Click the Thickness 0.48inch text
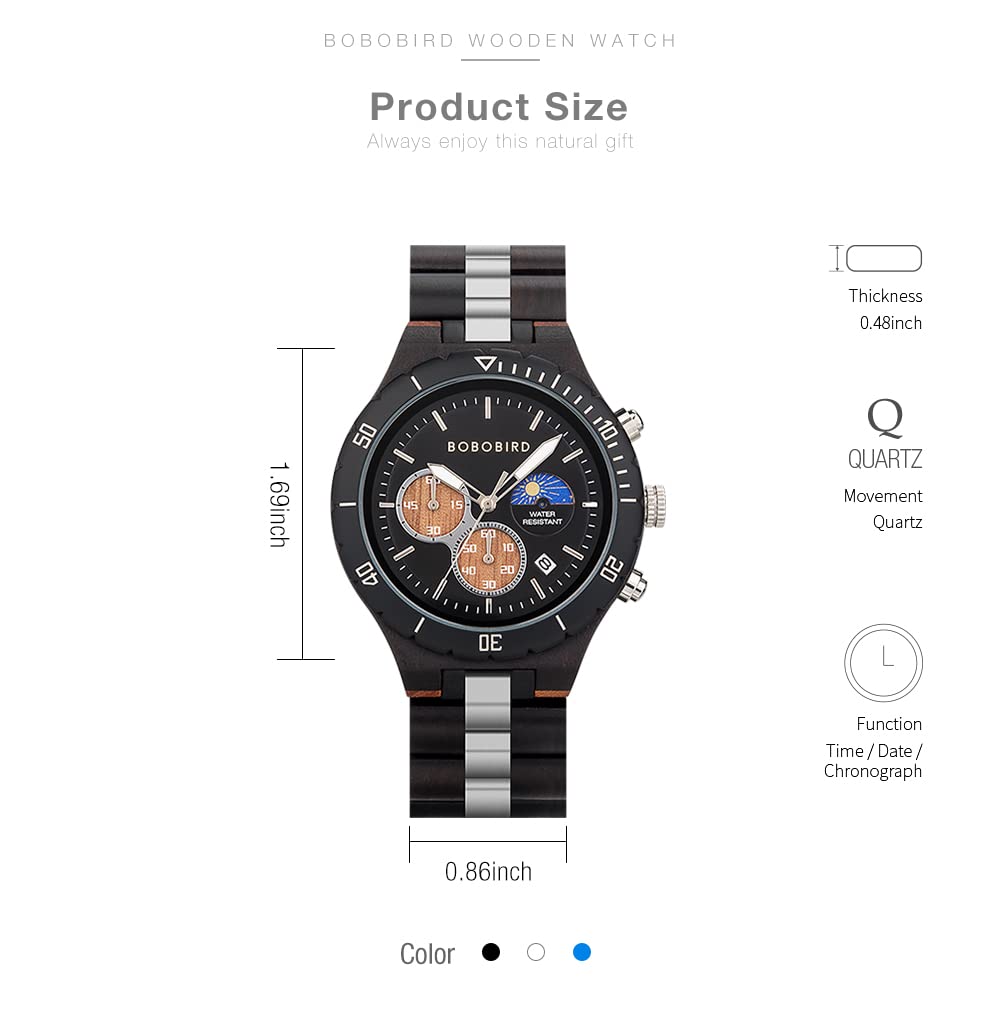 coord(886,309)
